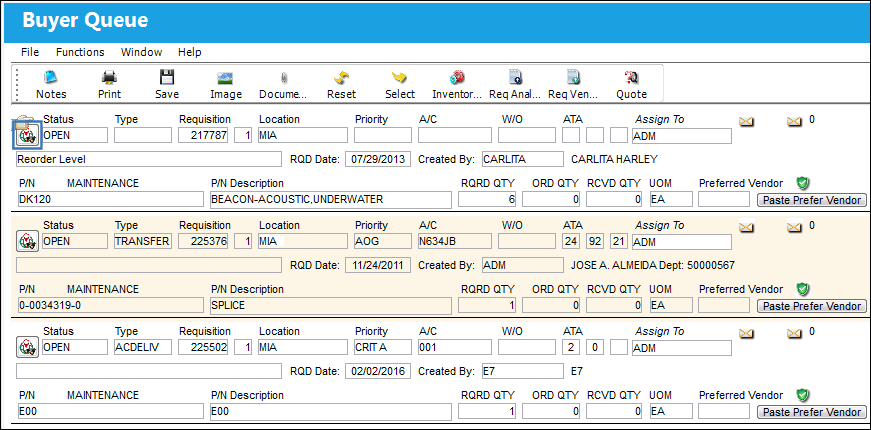Viewport: 871px width, 430px height.
Task: Click first envelope icon in requisition 217787 row
Action: (x=746, y=121)
